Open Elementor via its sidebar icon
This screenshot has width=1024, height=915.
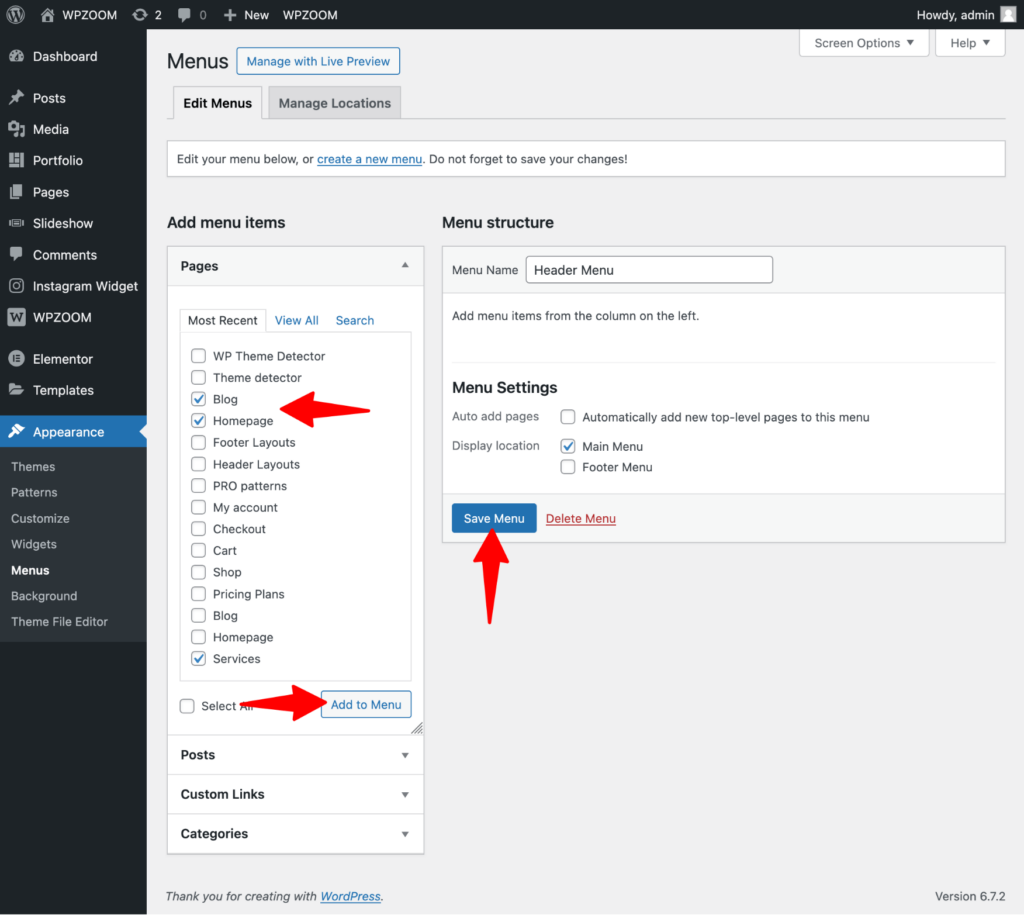[x=17, y=359]
